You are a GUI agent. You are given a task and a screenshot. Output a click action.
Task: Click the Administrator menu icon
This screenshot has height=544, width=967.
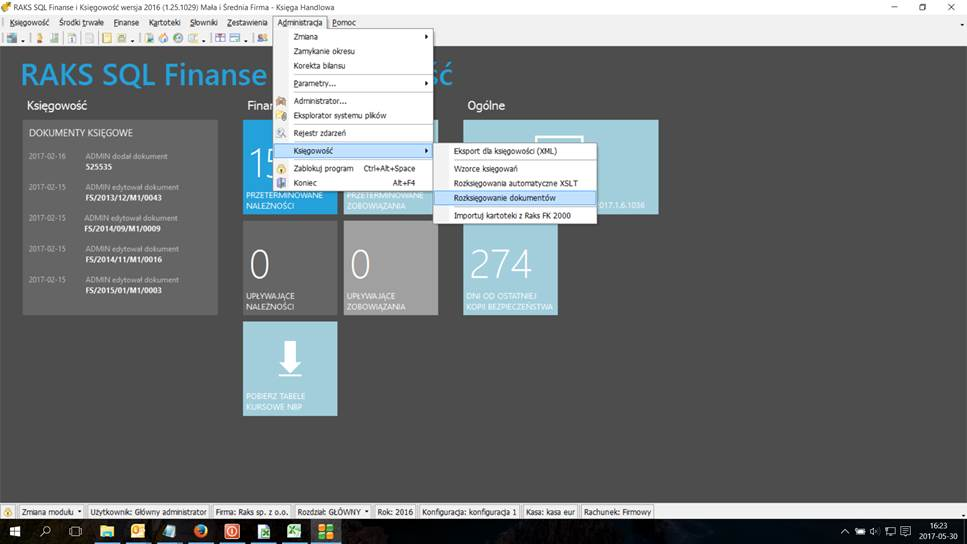tap(282, 101)
